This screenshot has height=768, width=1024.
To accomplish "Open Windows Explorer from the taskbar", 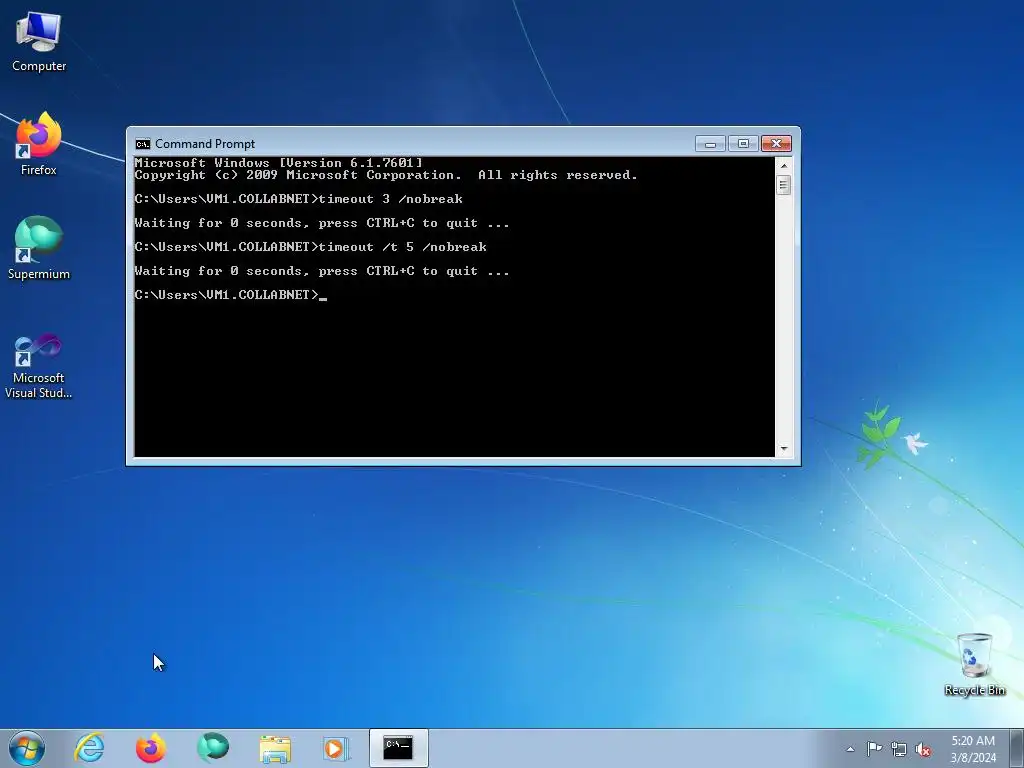I will coord(275,748).
